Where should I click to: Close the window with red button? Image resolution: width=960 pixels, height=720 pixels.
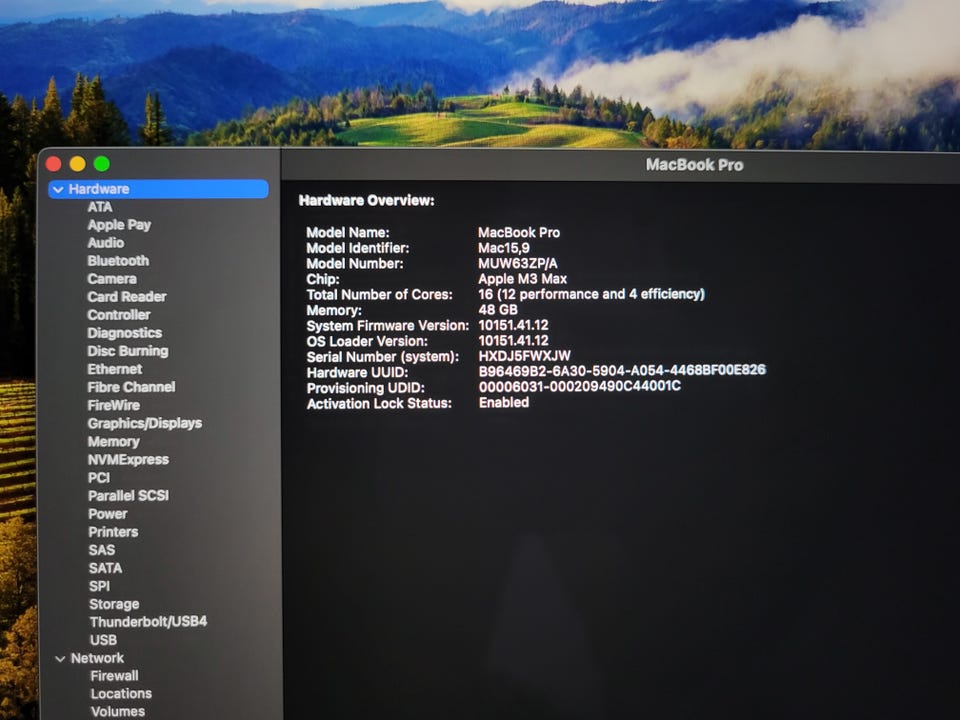tap(53, 163)
